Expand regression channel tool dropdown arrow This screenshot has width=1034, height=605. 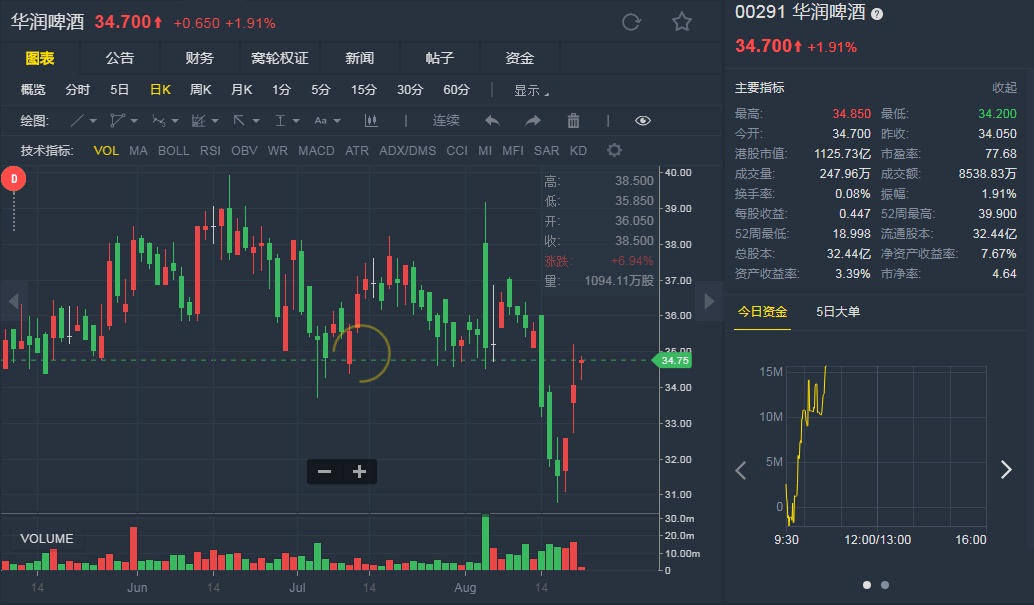coord(215,121)
